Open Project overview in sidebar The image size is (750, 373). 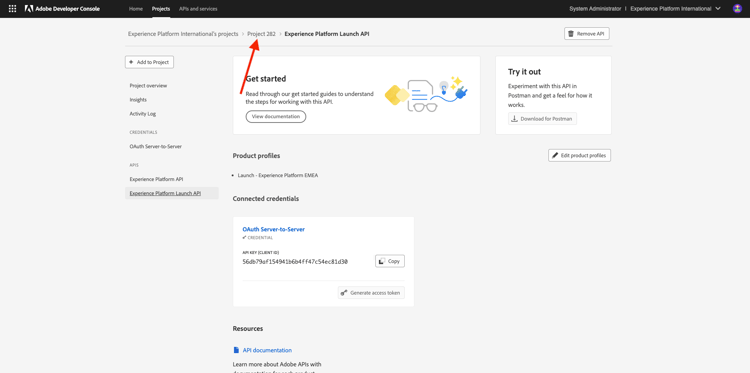148,86
